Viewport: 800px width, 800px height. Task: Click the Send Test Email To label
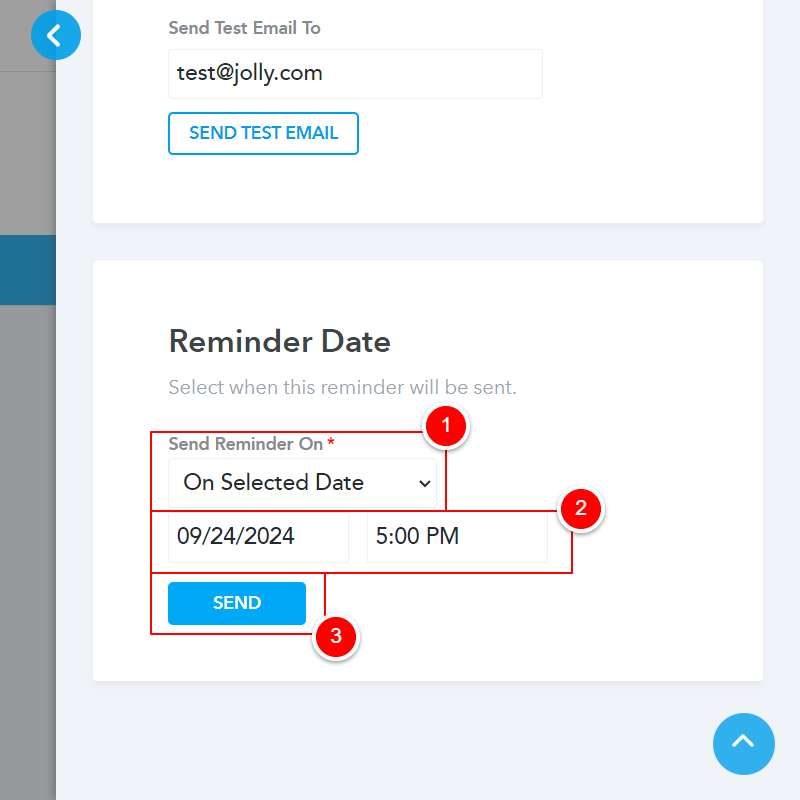(x=244, y=28)
